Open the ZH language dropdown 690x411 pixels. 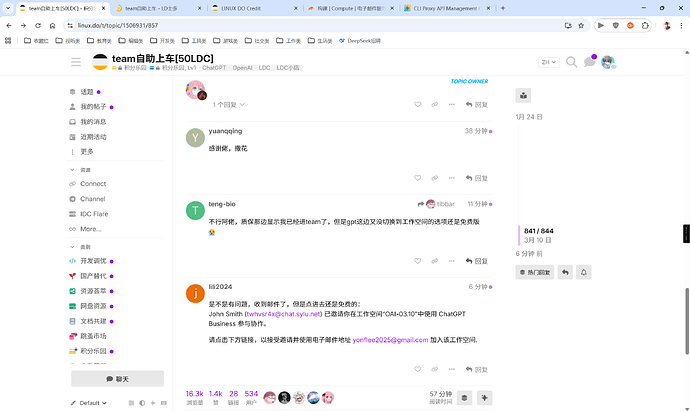tap(548, 62)
